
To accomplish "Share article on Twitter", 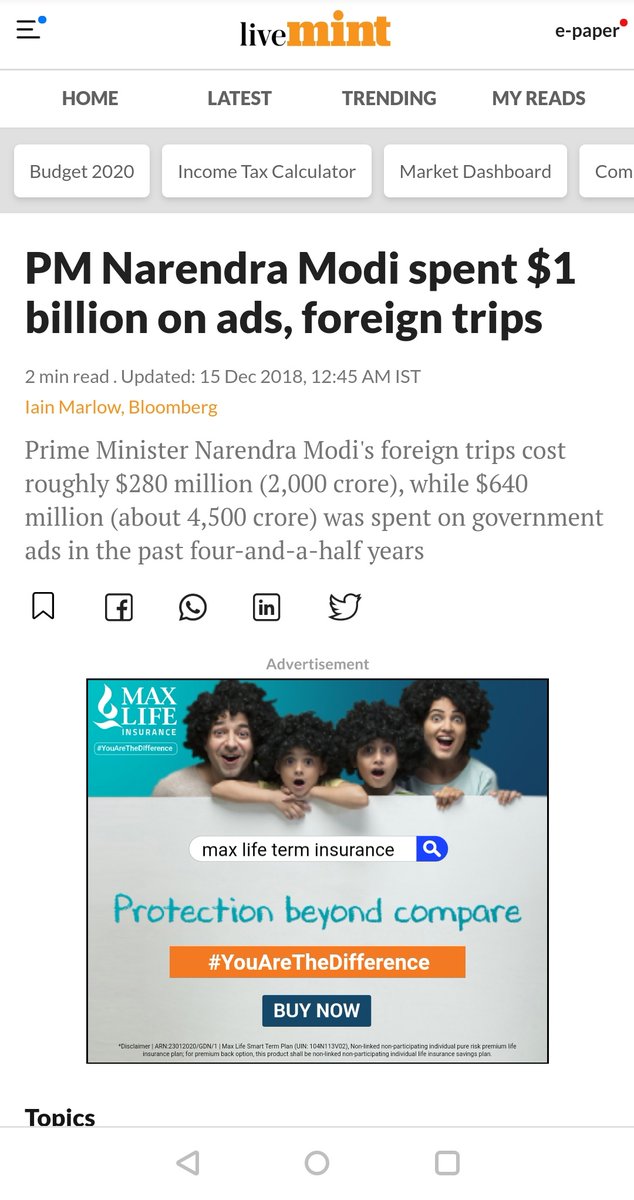I will click(344, 607).
